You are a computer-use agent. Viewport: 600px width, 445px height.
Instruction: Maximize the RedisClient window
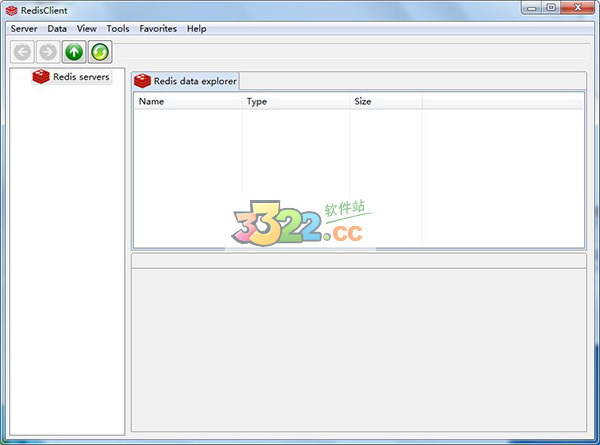pos(551,8)
